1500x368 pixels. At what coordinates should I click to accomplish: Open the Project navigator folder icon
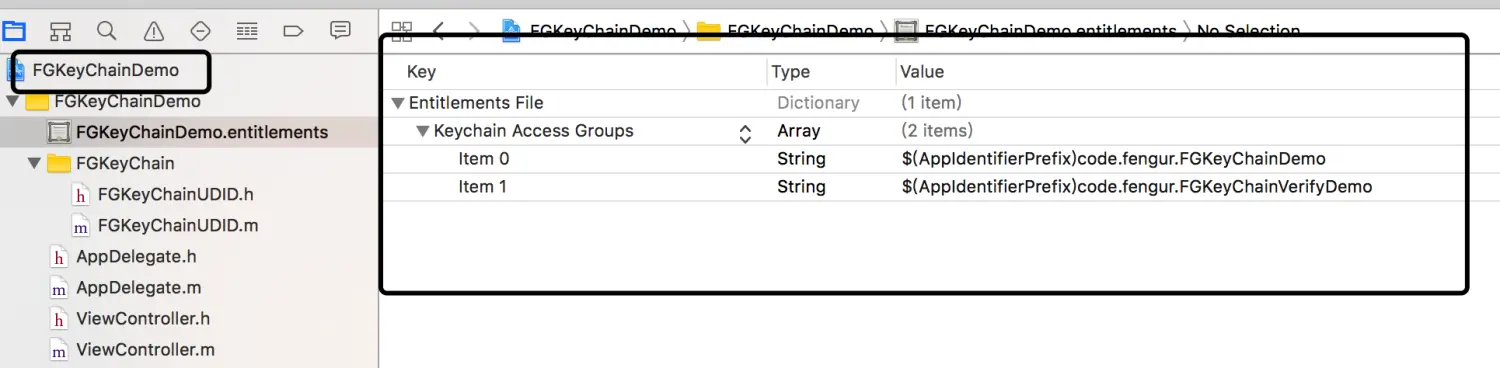tap(14, 31)
